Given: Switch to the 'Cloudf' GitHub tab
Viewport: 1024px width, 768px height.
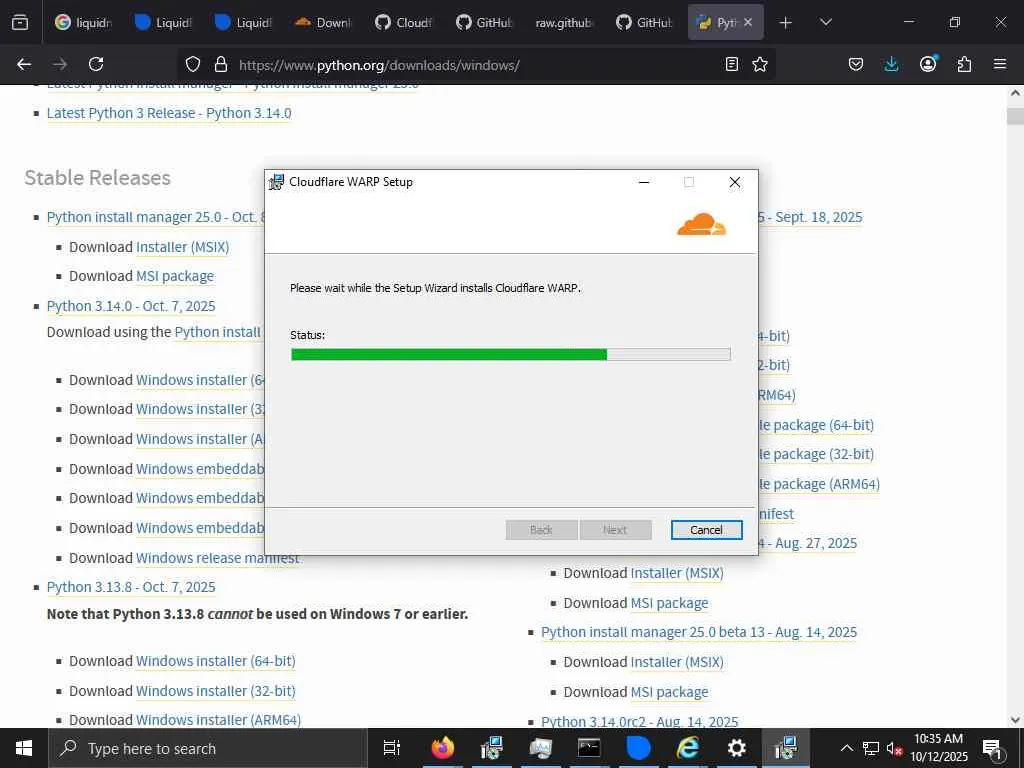Looking at the screenshot, I should [403, 22].
